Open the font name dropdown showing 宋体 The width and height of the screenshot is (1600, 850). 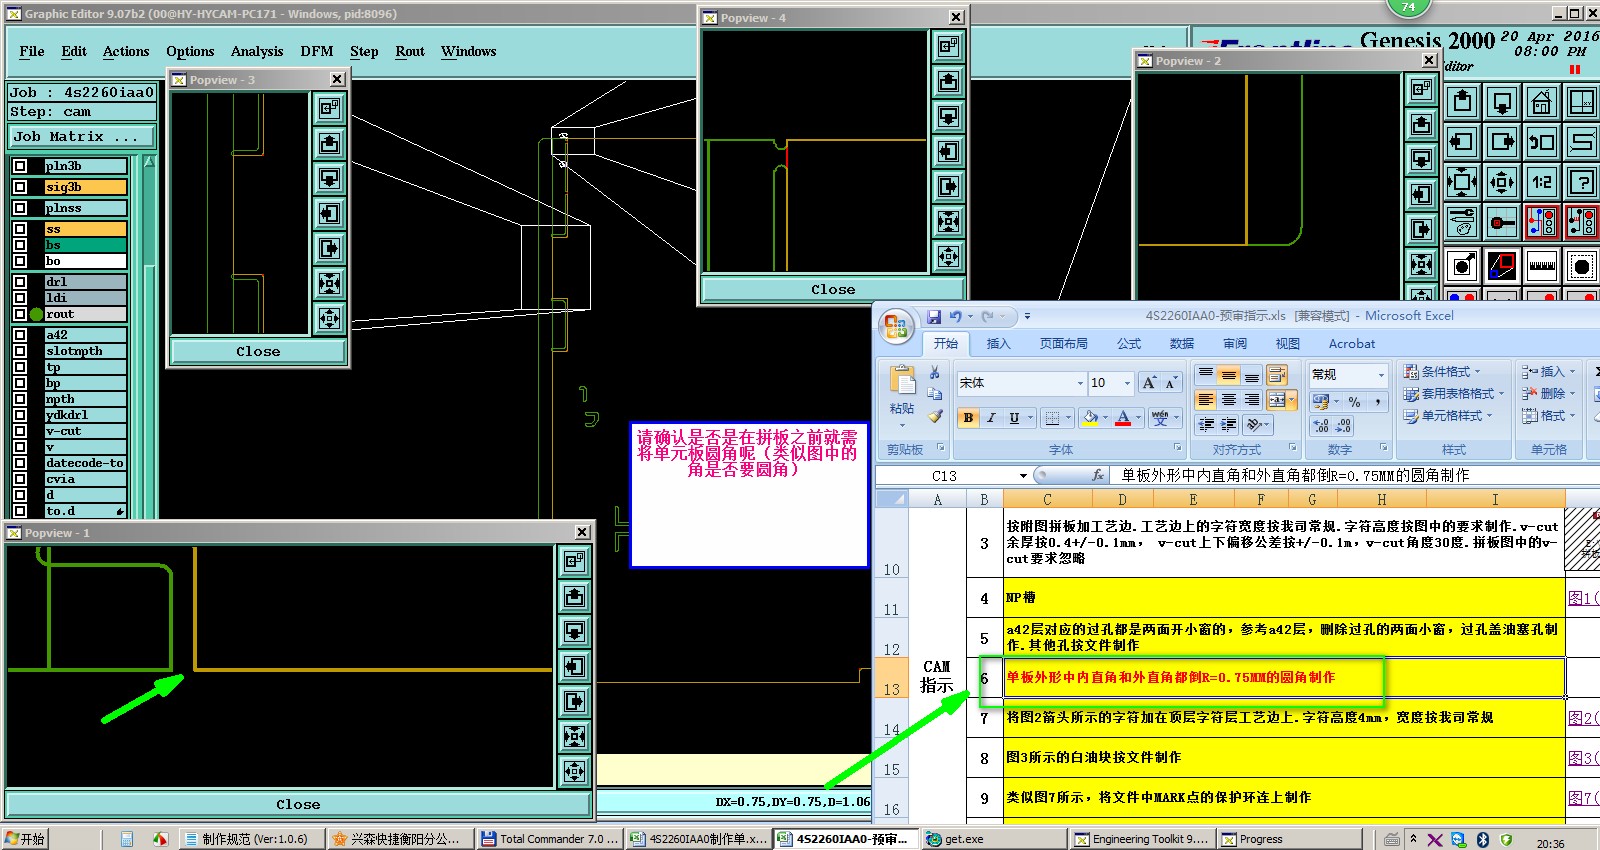point(1079,383)
